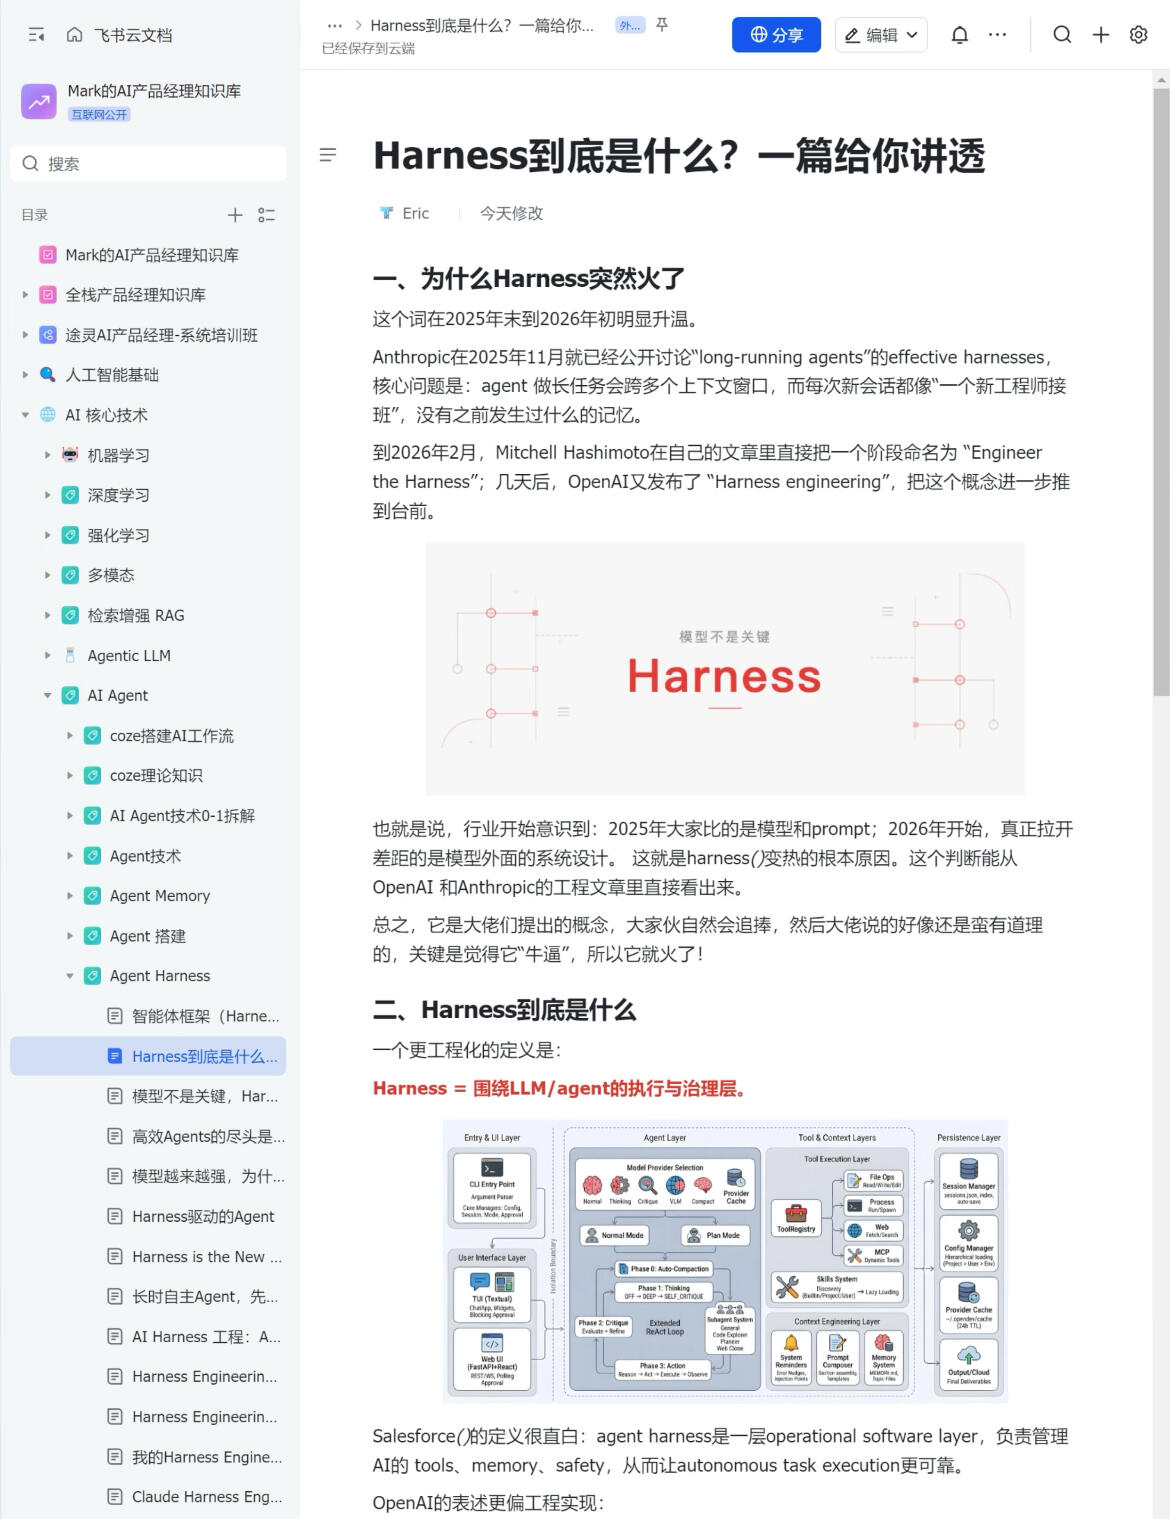Click the 互联网公开 tag
Screen dimensions: 1170x1519
[100, 114]
